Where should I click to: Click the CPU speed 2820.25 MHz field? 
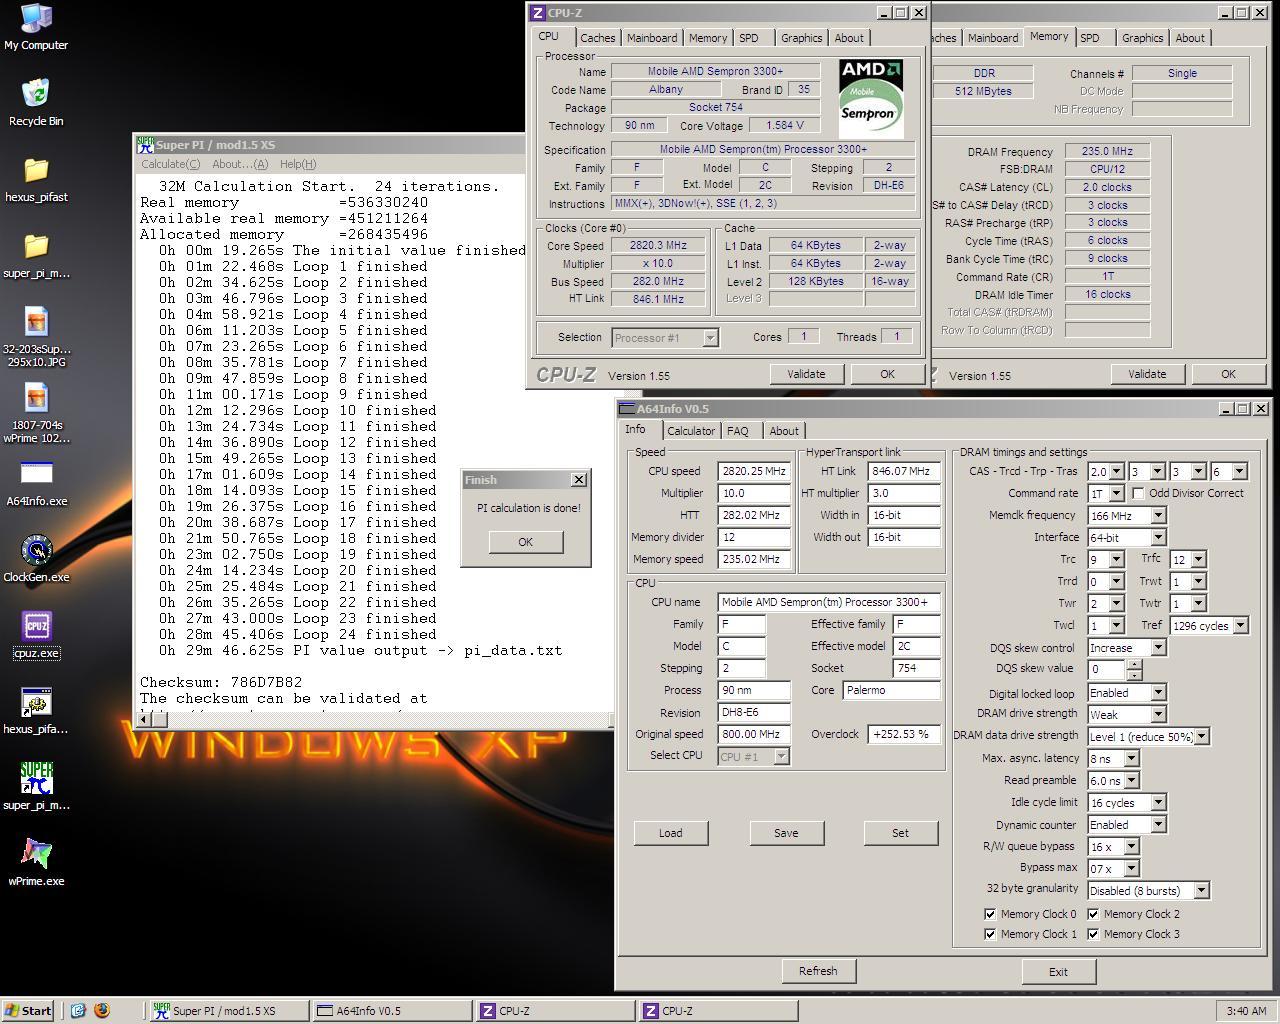click(754, 471)
